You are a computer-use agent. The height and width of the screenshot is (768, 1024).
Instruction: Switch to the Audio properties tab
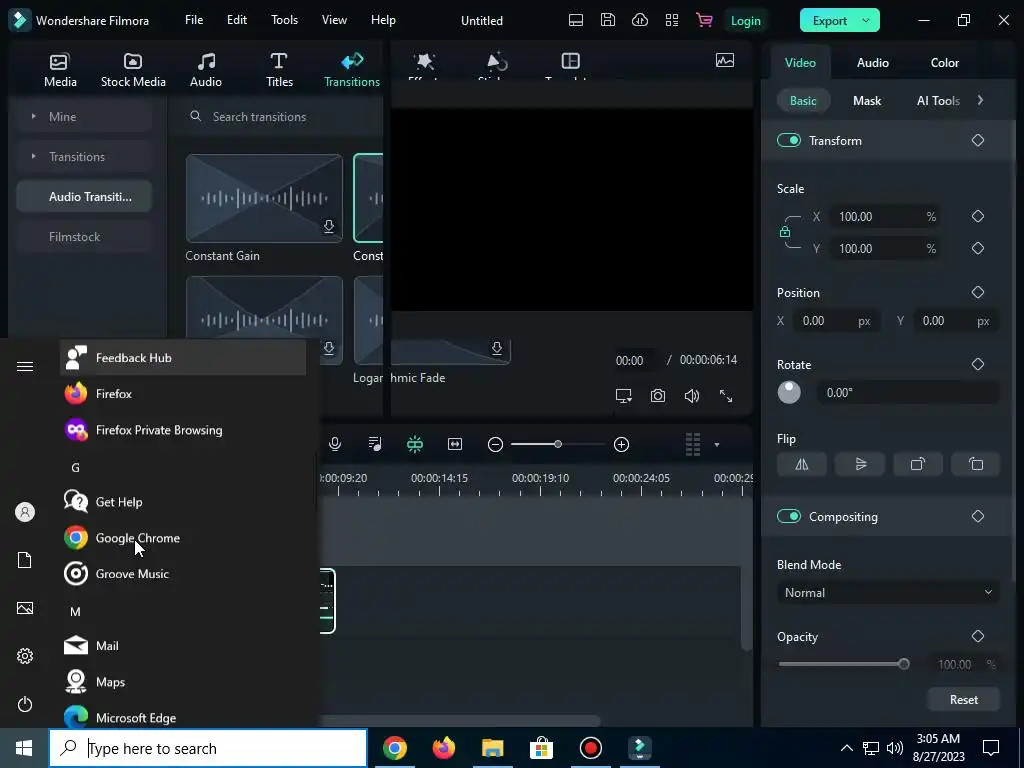click(x=872, y=63)
